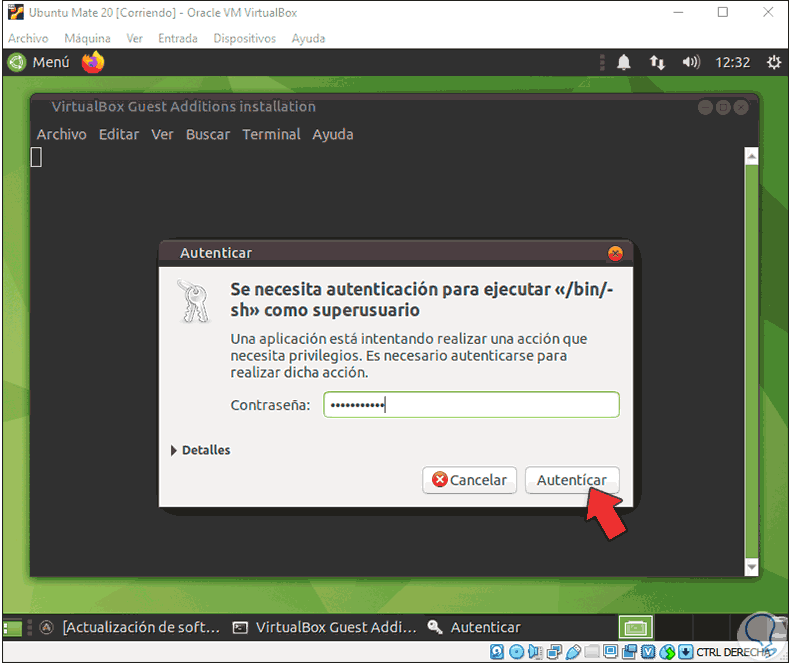The width and height of the screenshot is (792, 663).
Task: Expand the Detalles section
Action: pos(201,450)
